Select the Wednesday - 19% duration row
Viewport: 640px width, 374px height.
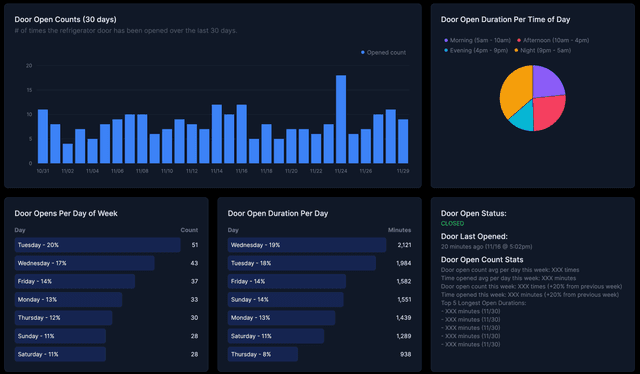coord(320,245)
